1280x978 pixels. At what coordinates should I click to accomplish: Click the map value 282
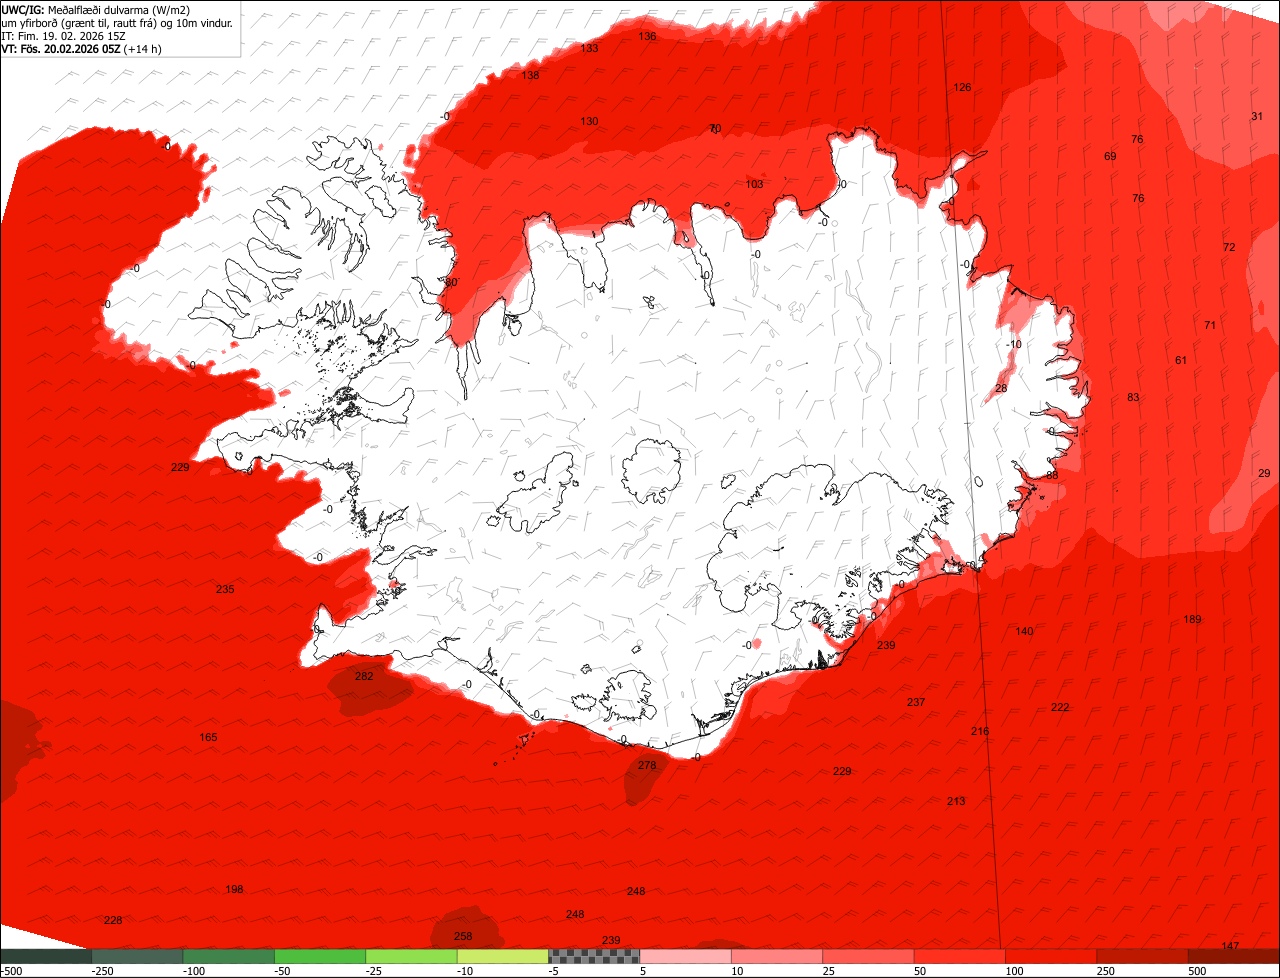[x=364, y=677]
